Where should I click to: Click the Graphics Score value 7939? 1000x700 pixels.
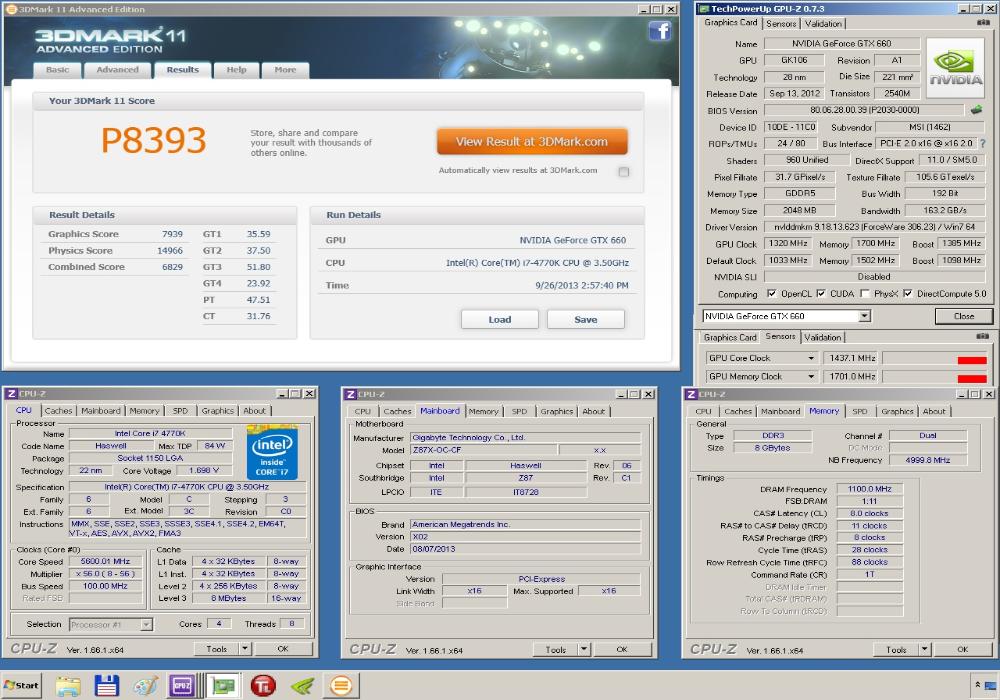172,234
